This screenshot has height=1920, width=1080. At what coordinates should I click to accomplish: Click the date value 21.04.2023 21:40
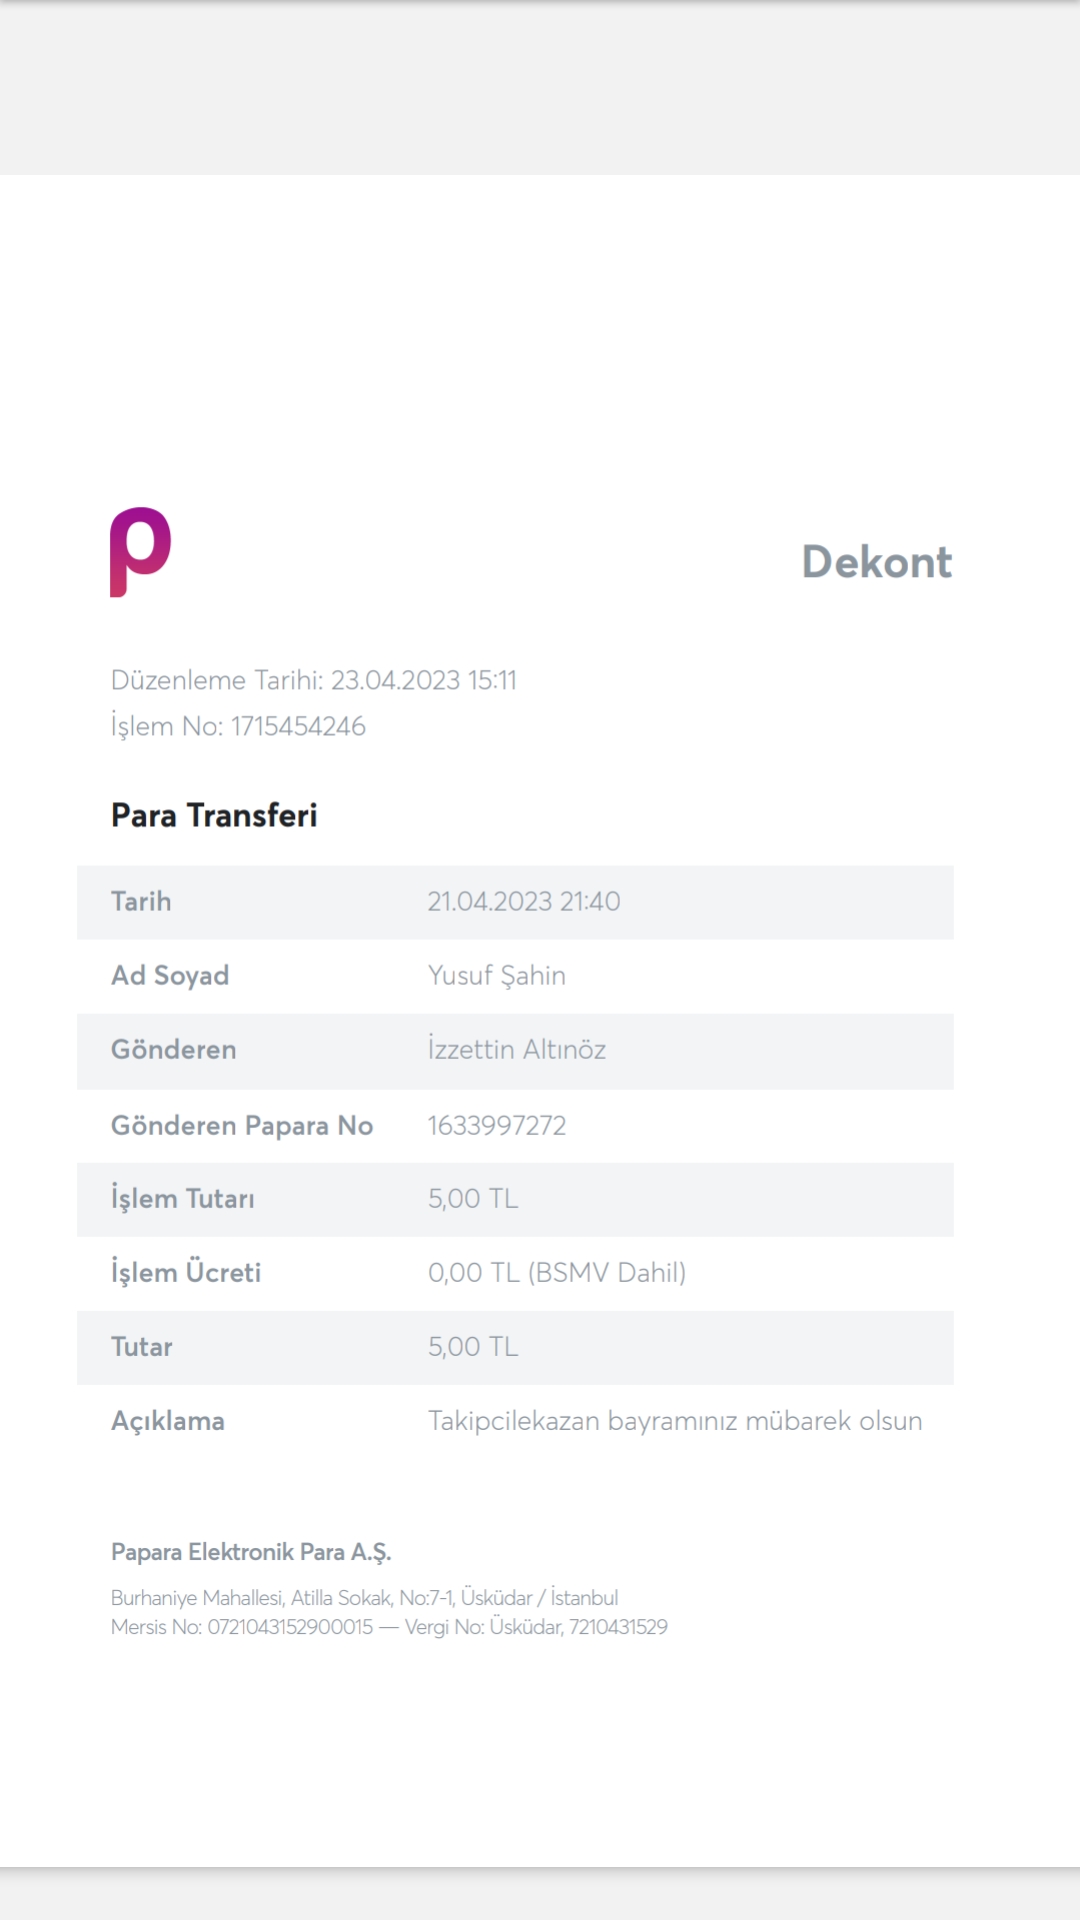[x=524, y=901]
